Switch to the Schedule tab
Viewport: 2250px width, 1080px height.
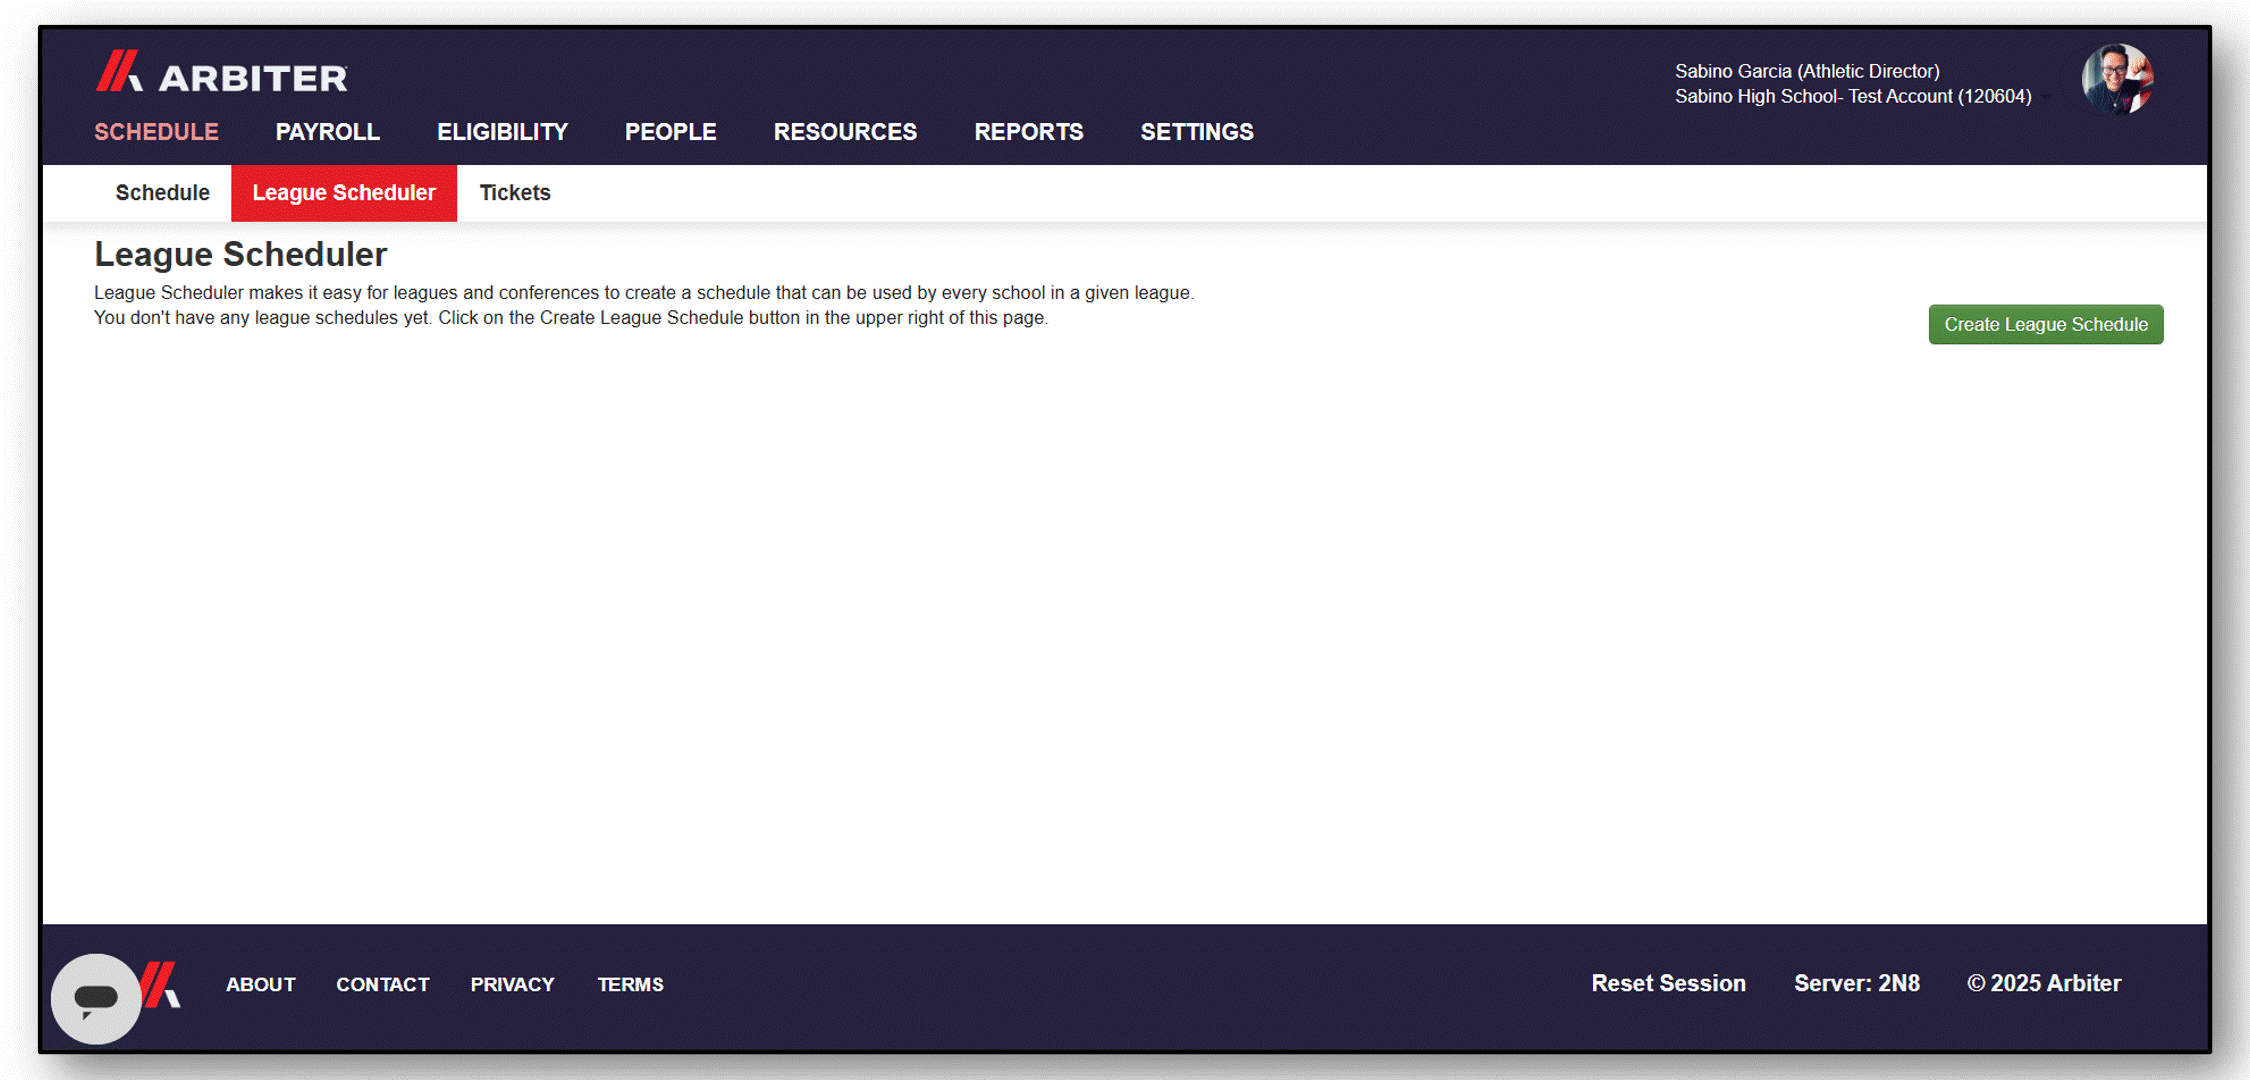[162, 193]
